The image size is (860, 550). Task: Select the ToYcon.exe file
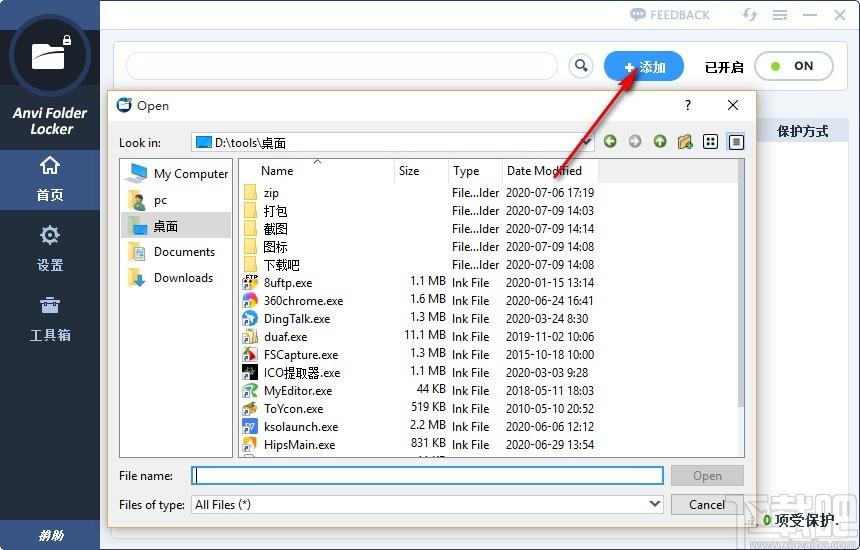[293, 409]
